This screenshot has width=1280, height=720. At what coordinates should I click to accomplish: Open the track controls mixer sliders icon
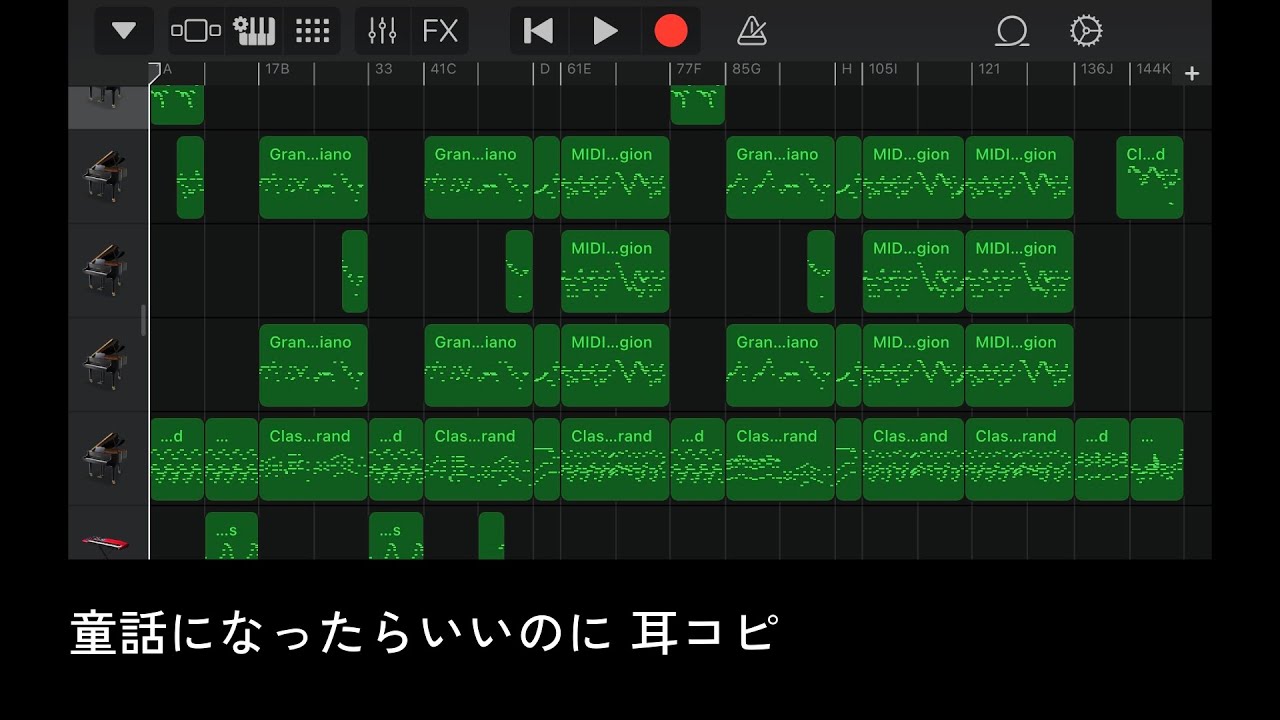pyautogui.click(x=383, y=31)
